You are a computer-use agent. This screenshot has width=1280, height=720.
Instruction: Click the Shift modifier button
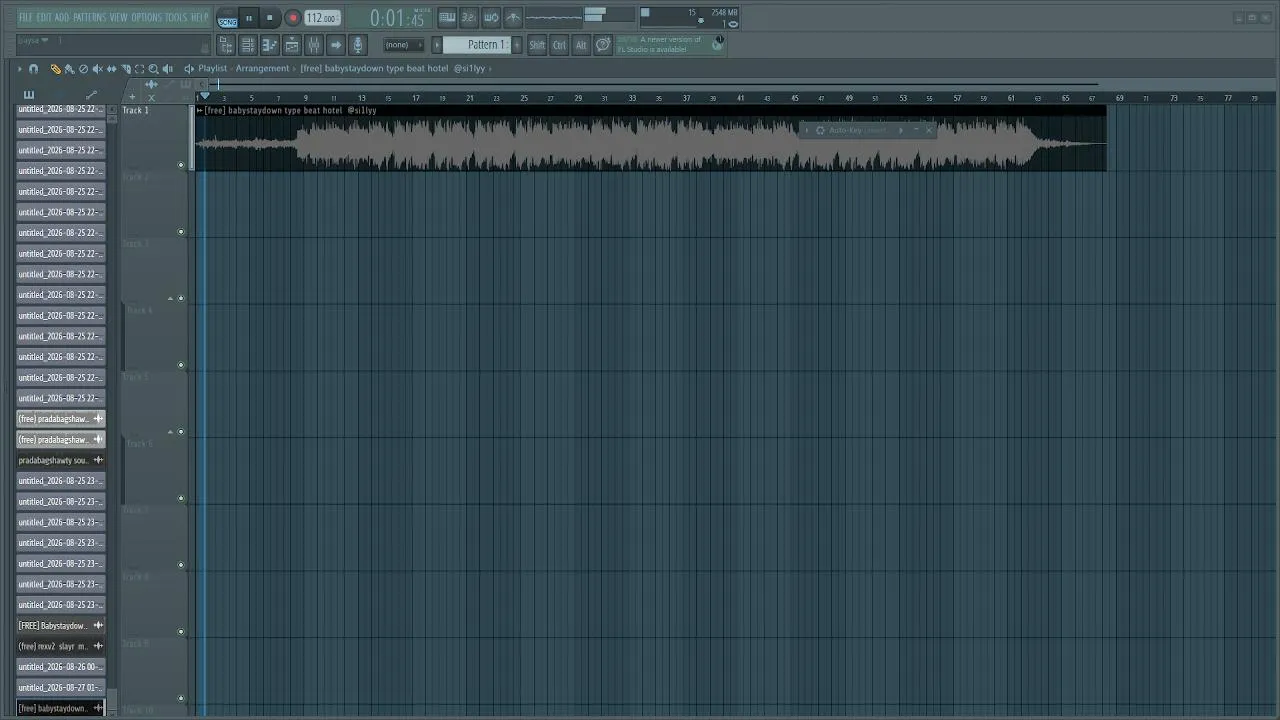coord(537,45)
